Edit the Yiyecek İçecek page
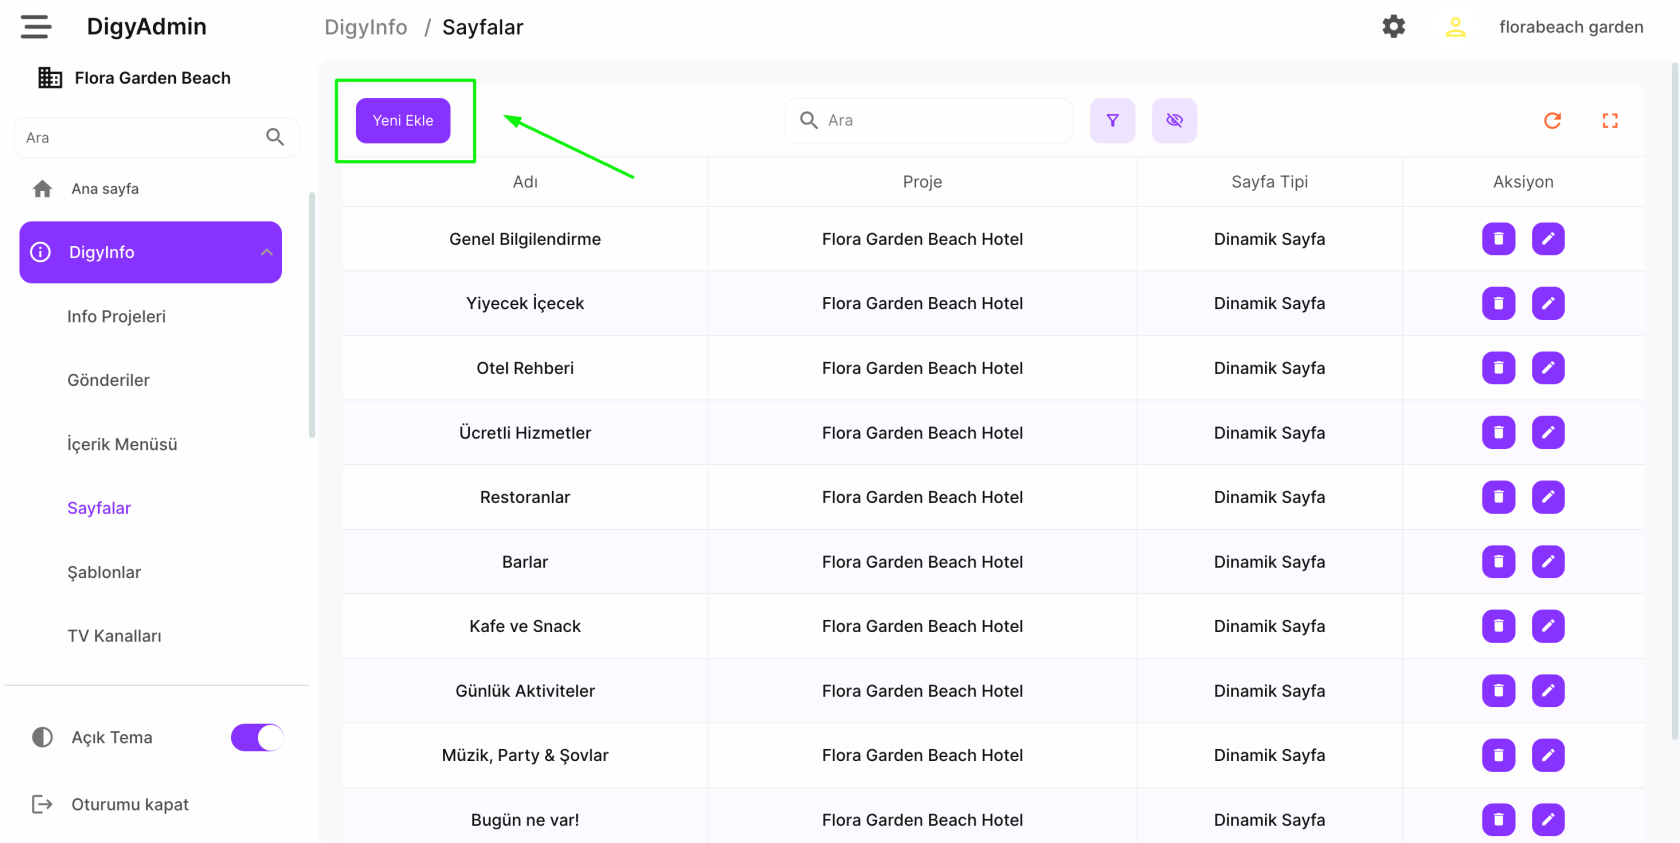The image size is (1680, 843). (x=1548, y=303)
